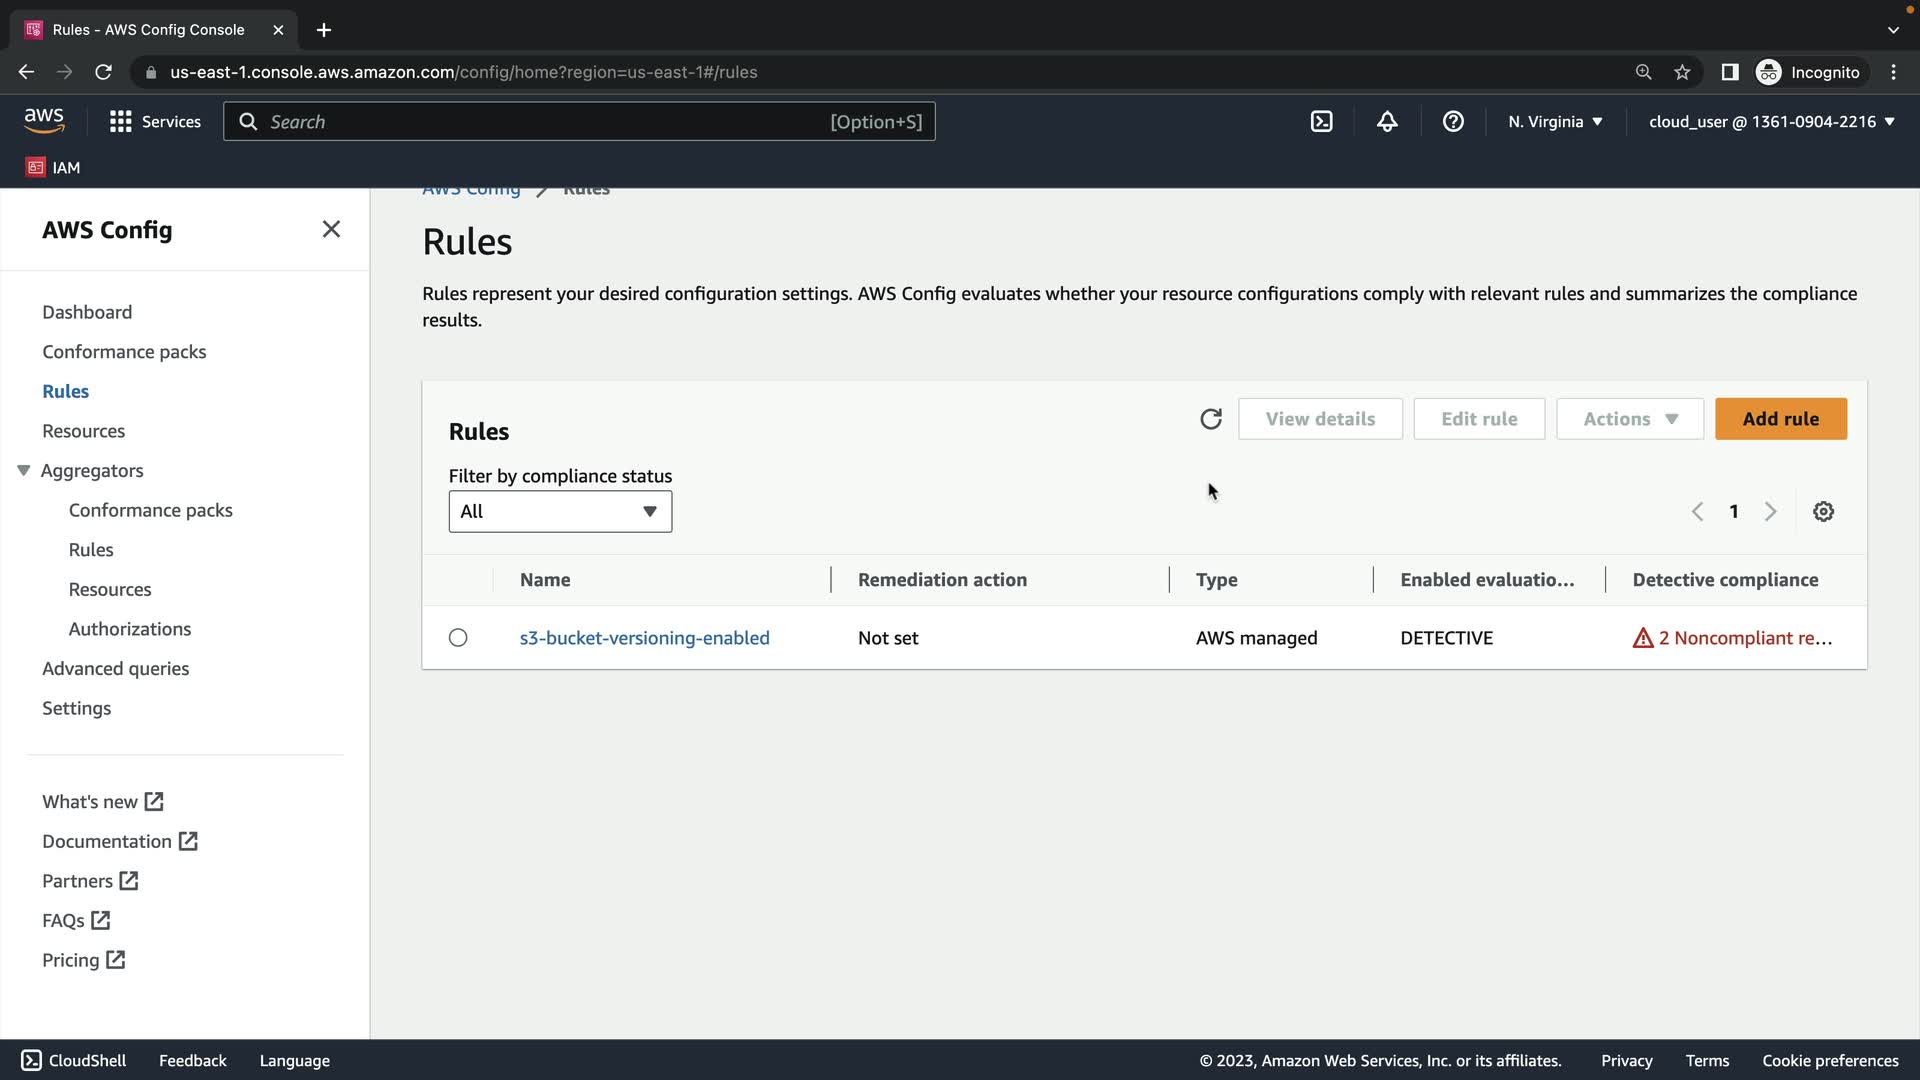Open CloudShell icon in top navigation bar
The width and height of the screenshot is (1920, 1080).
tap(1321, 122)
